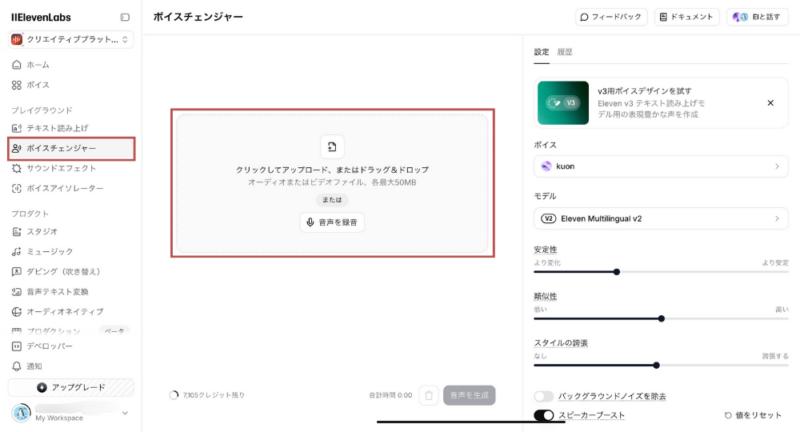Open ホーム from the sidebar
This screenshot has width=800, height=432.
coord(37,65)
